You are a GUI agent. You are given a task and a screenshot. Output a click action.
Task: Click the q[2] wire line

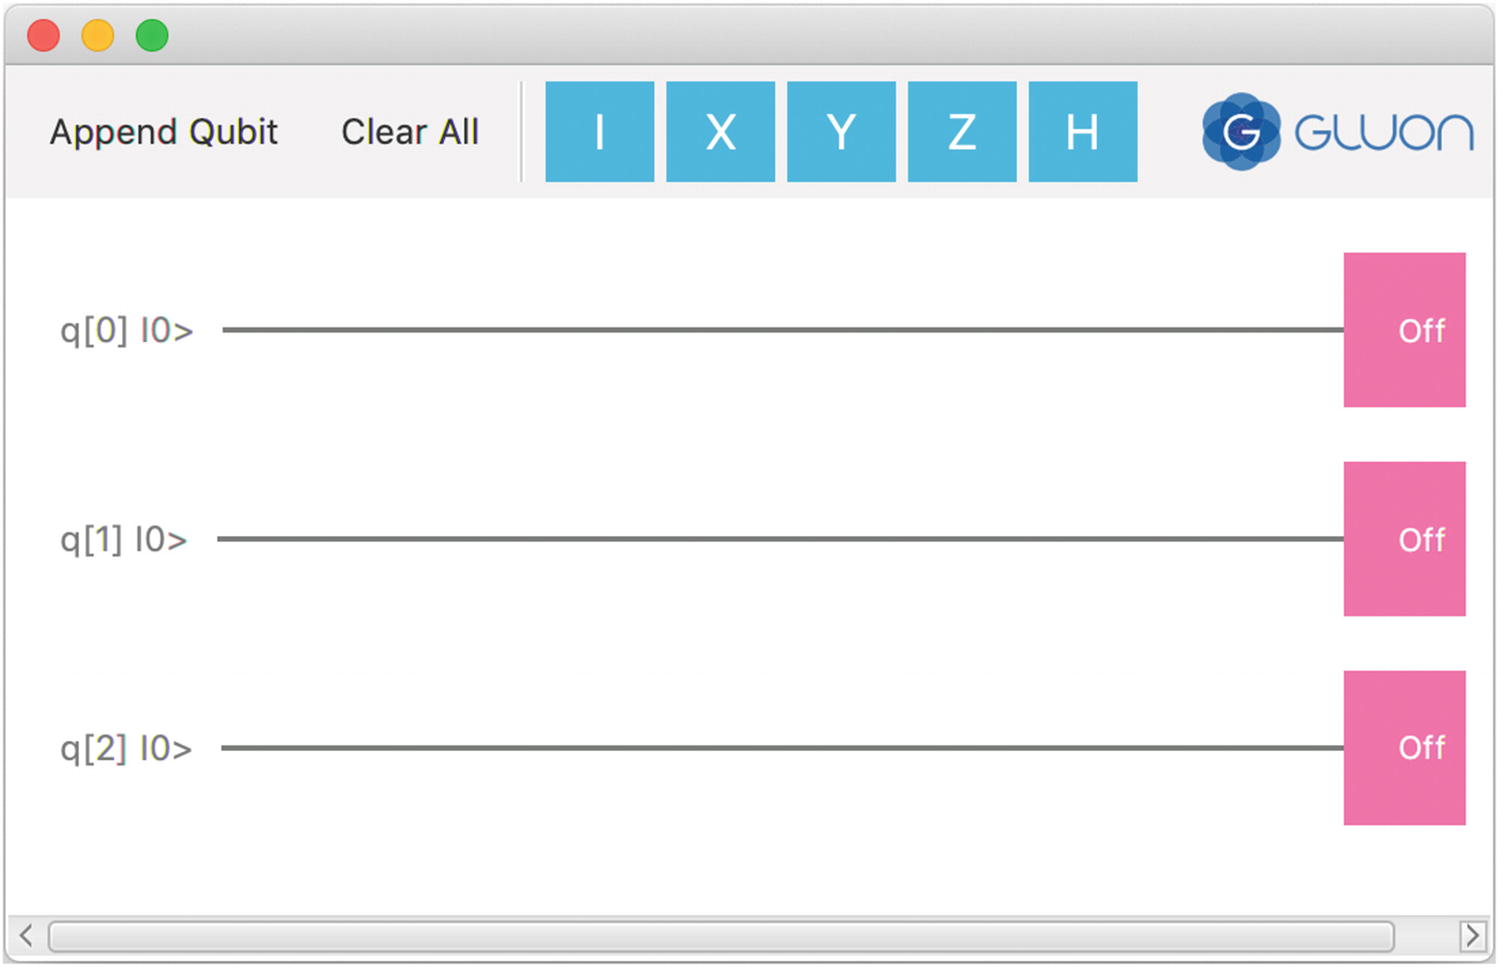click(x=780, y=747)
